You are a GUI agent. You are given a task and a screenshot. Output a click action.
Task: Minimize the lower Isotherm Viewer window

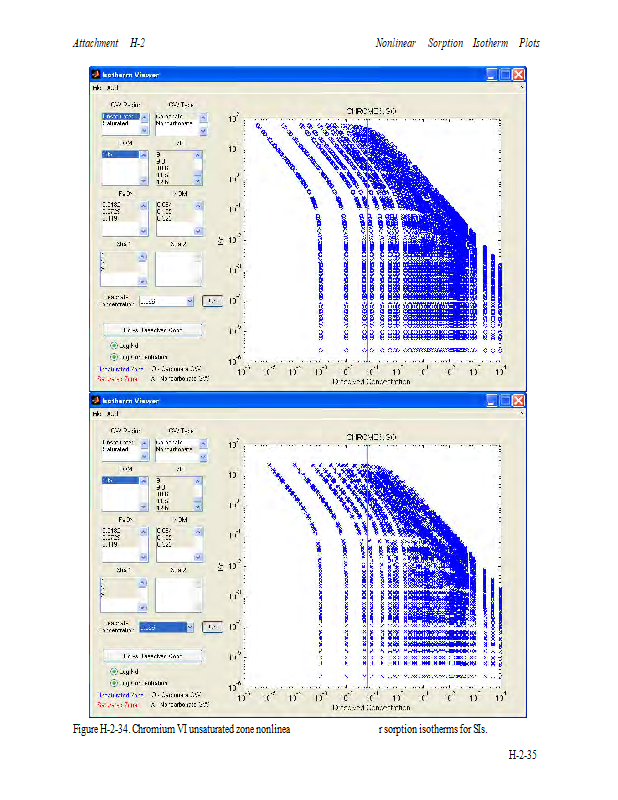click(x=492, y=401)
